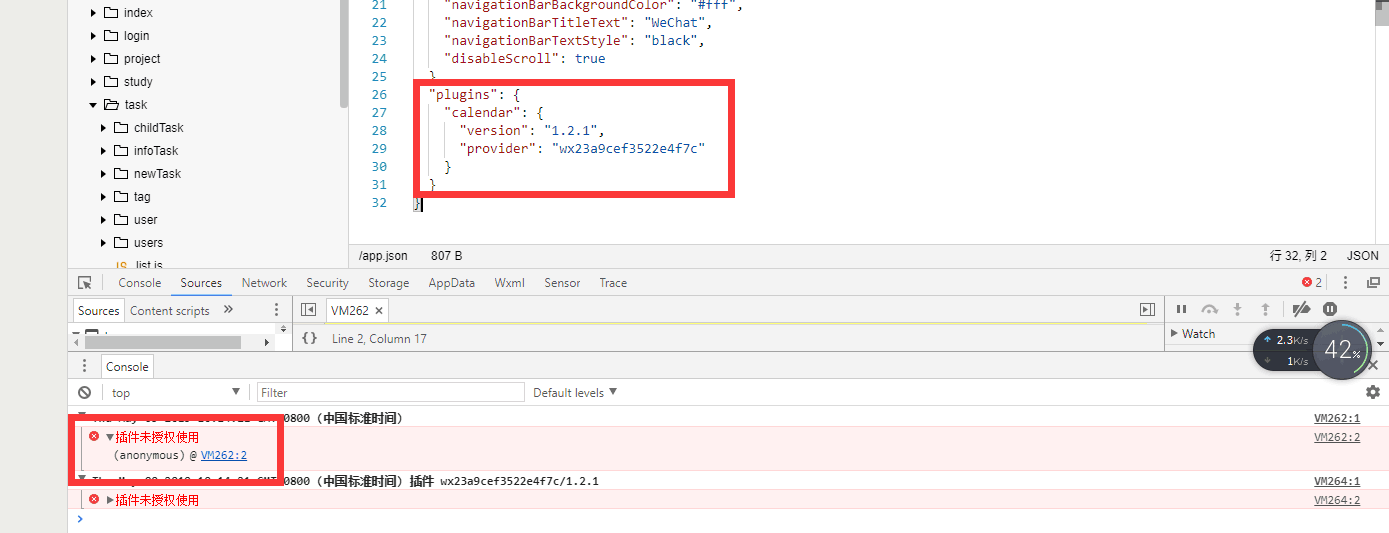Screen dimensions: 1389x533
Task: Click the undock devtools window icon
Action: pos(1373,283)
